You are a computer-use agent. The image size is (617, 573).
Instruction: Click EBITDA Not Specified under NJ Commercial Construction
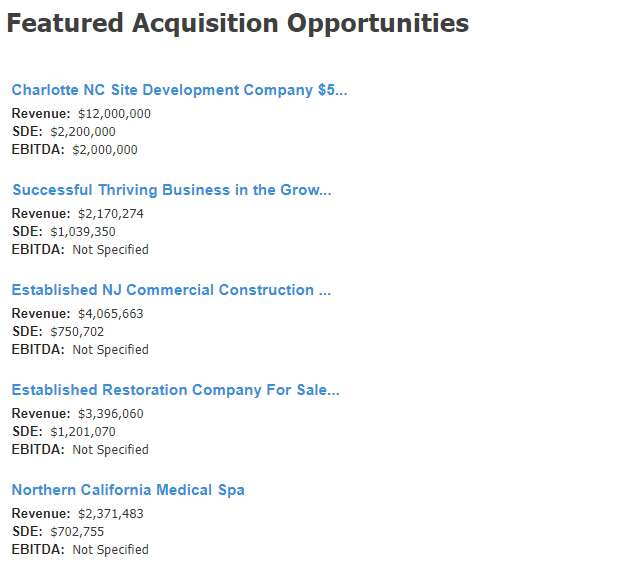(110, 350)
